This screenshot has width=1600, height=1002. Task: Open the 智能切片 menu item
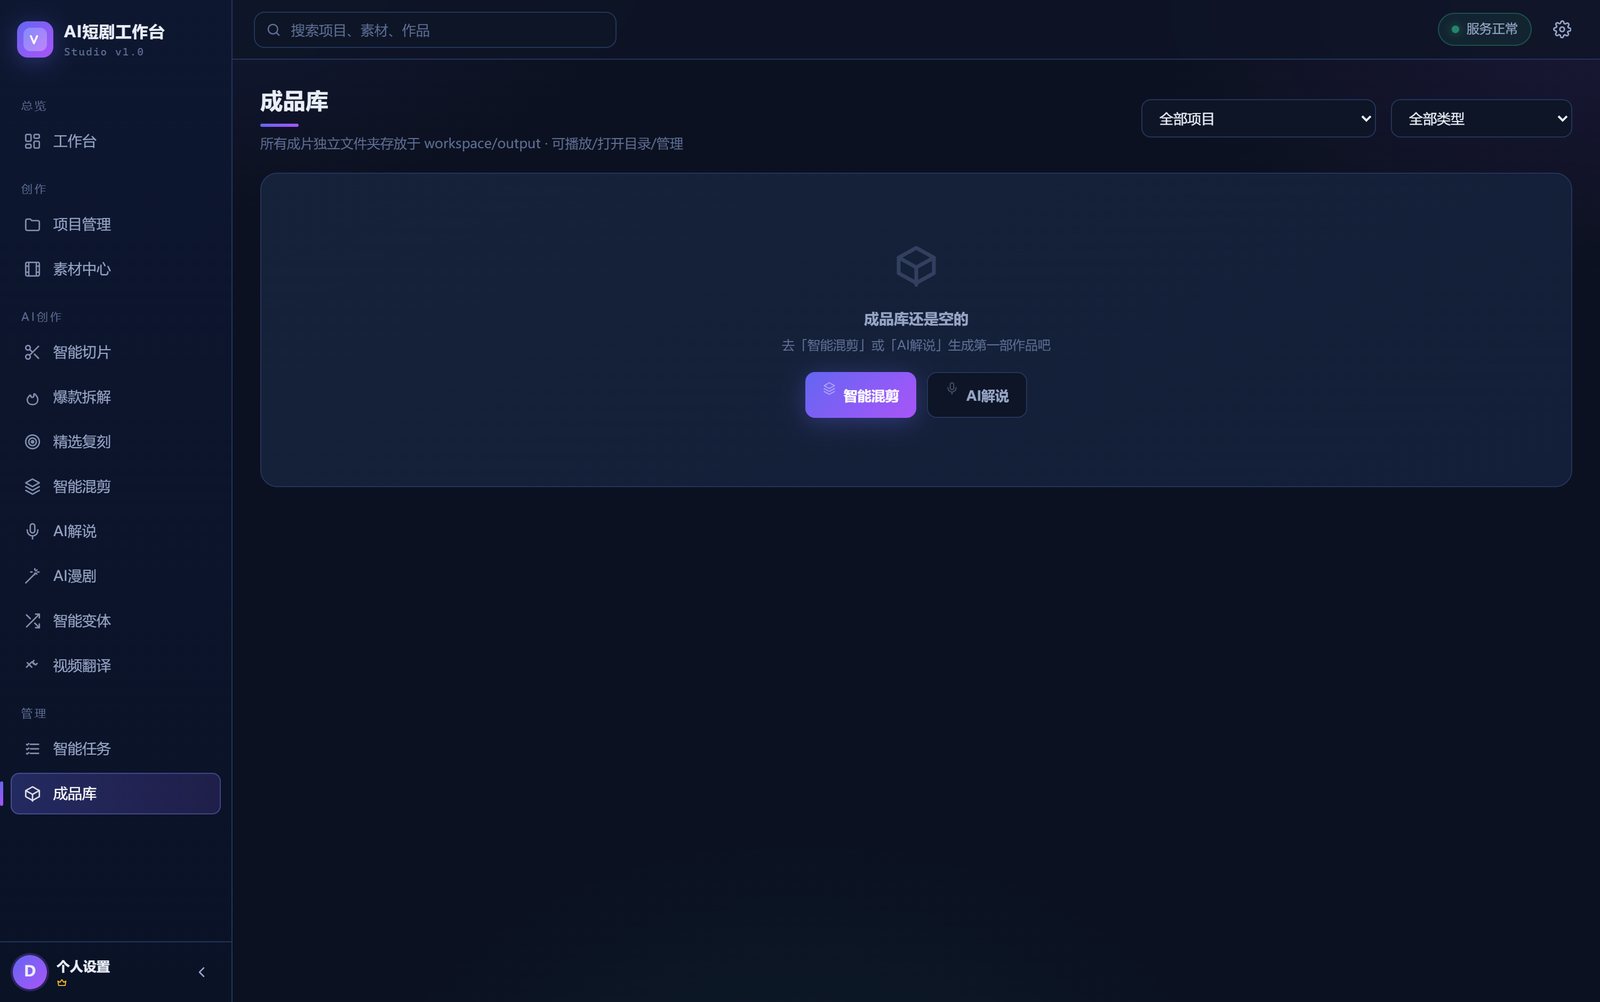(115, 352)
